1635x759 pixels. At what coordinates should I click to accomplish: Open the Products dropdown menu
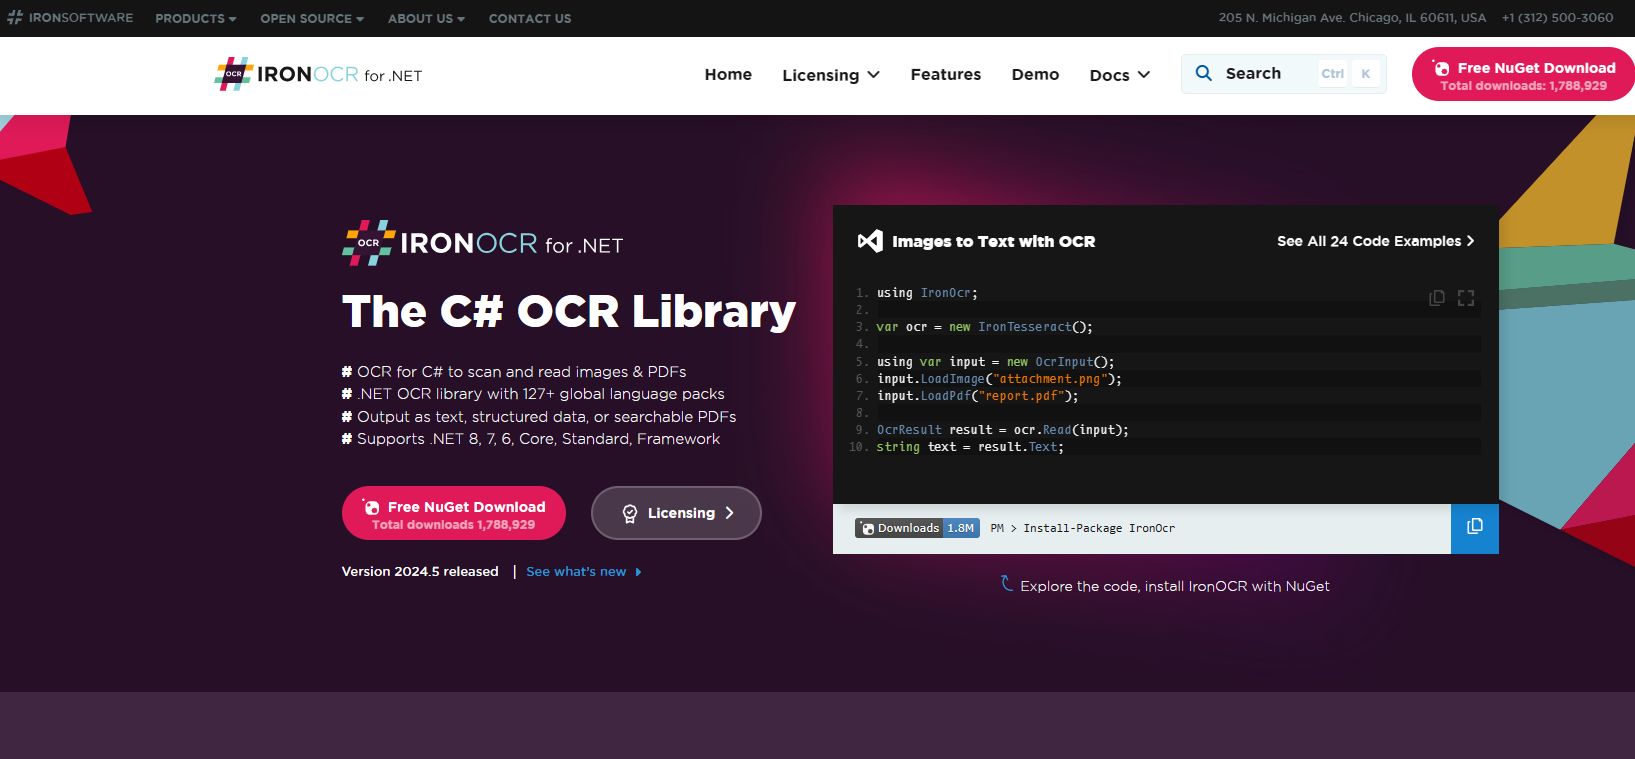(196, 18)
